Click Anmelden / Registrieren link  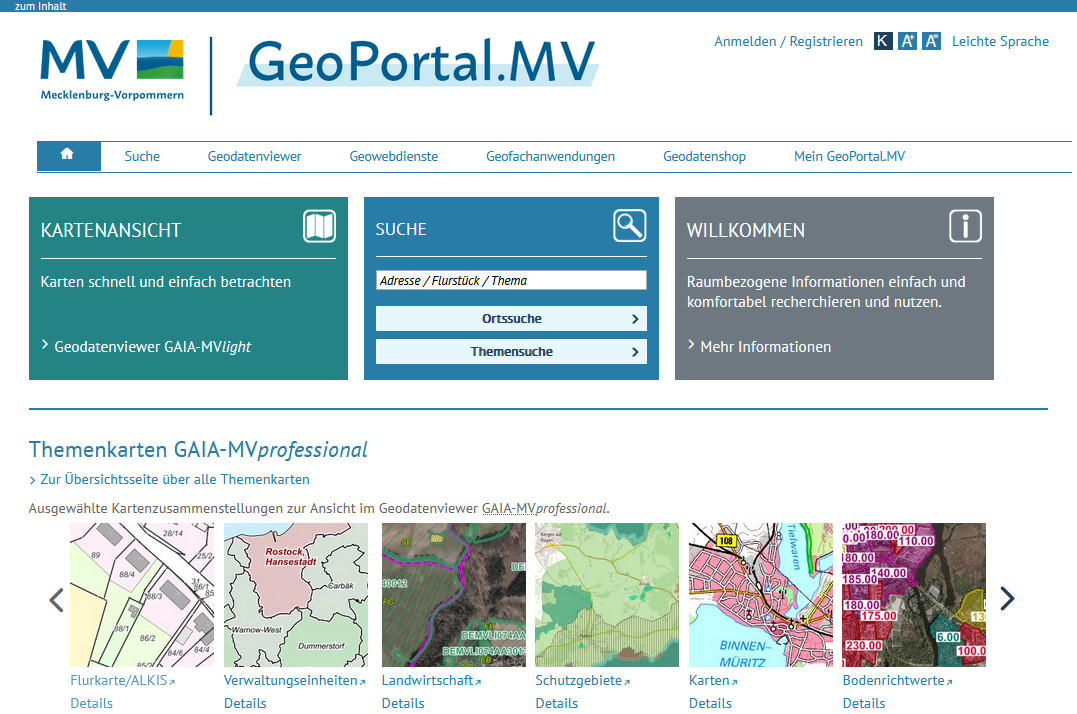tap(788, 41)
